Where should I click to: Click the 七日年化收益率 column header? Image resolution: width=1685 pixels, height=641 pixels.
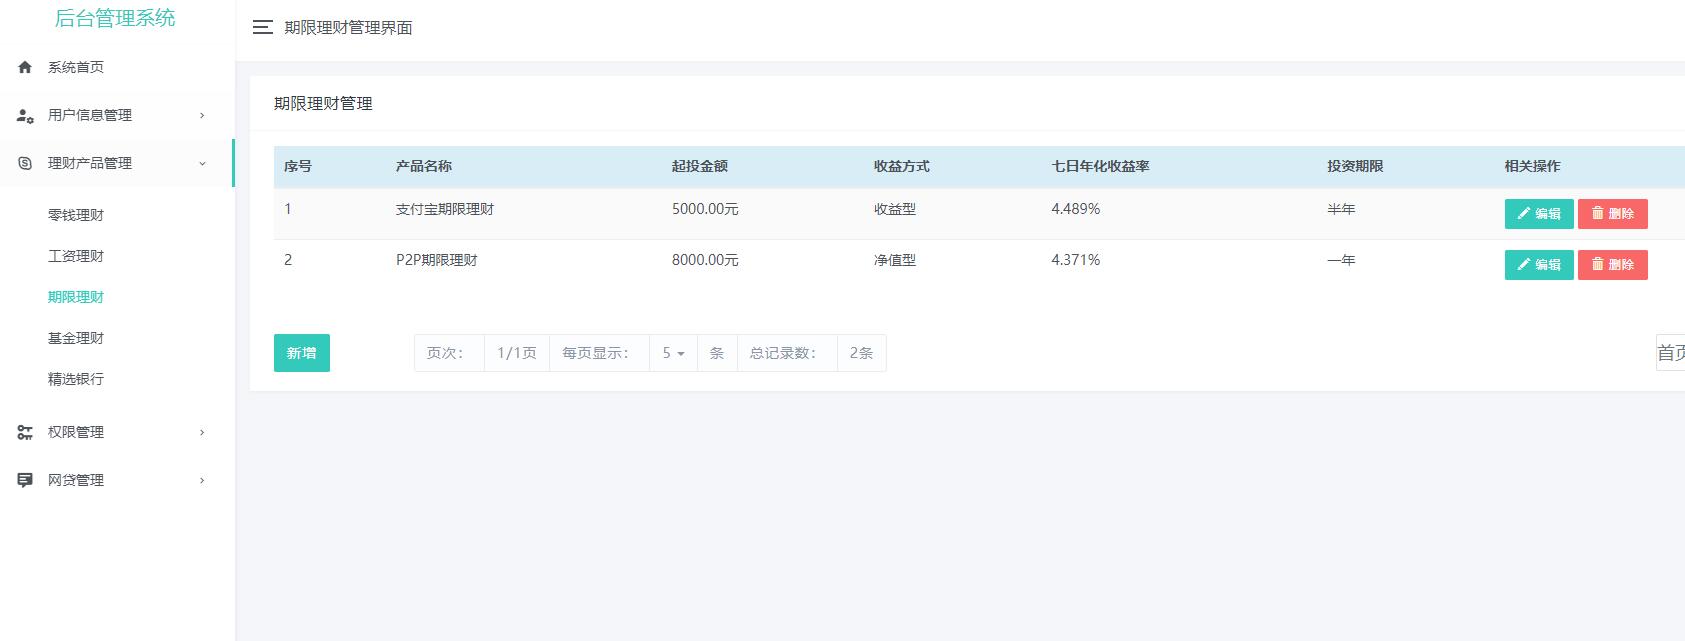[1101, 166]
